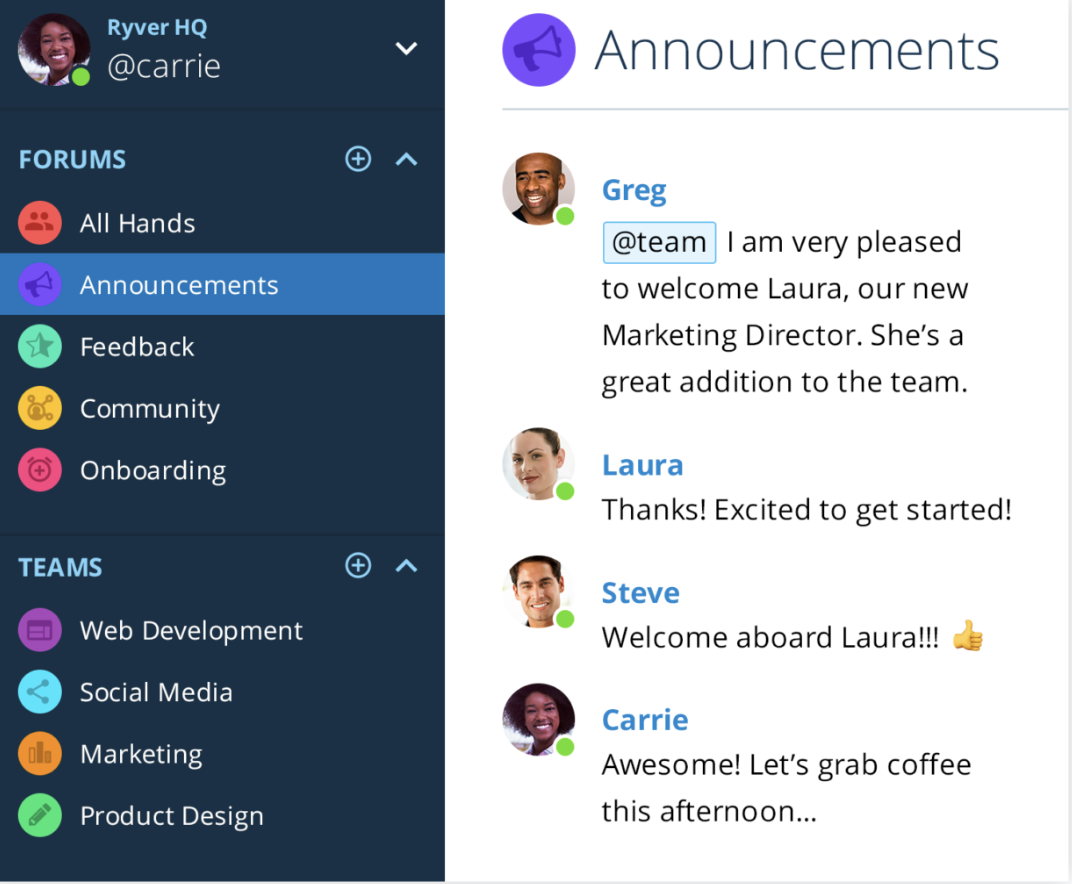Click Carrie's avatar in sidebar header
1072x884 pixels.
coord(54,49)
